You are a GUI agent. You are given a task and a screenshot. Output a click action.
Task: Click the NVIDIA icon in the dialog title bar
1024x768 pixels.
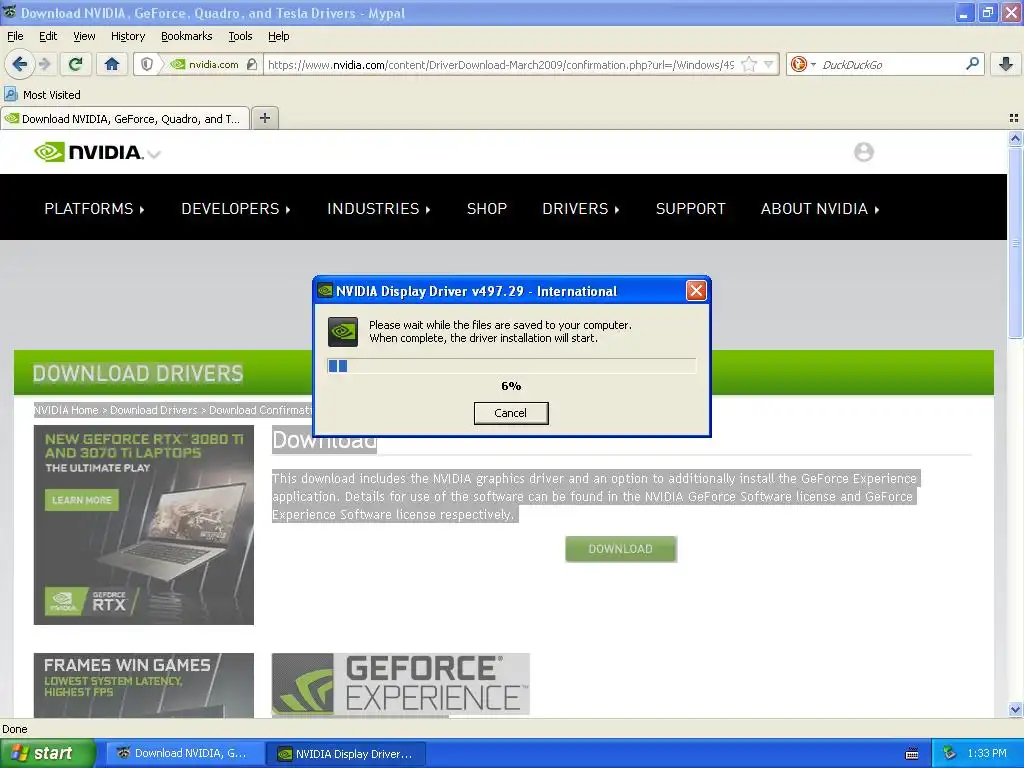pos(325,291)
